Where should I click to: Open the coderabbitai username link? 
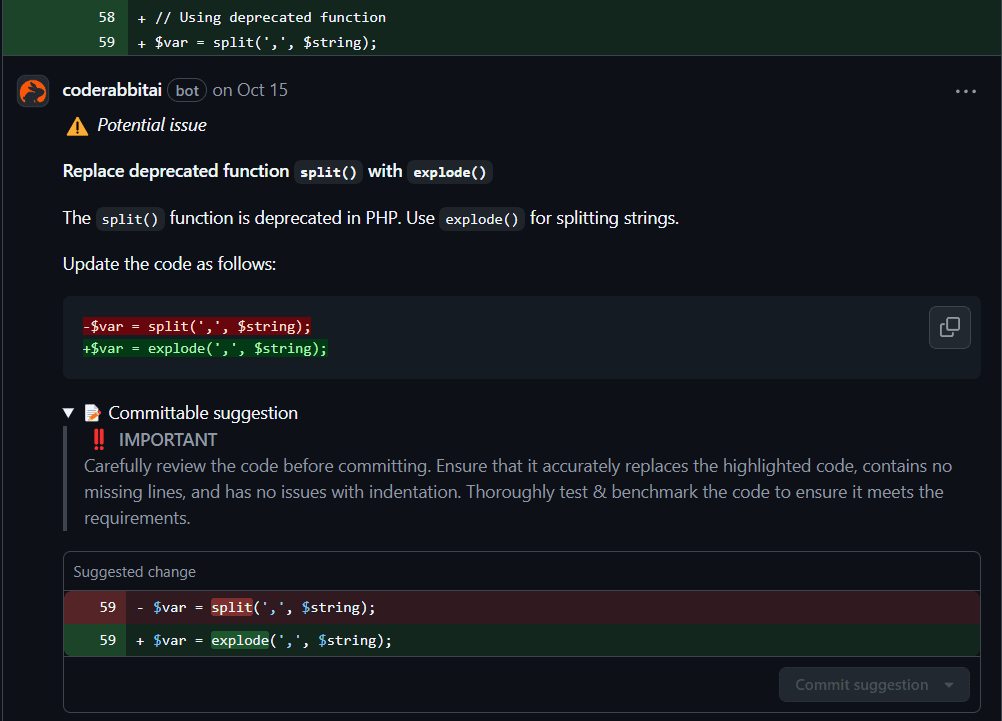click(x=112, y=90)
